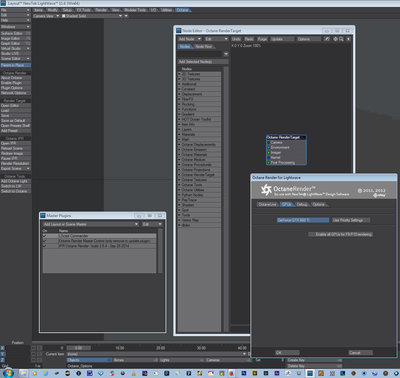This screenshot has width=400, height=378.
Task: Toggle the Z axis button
Action: click(3, 360)
